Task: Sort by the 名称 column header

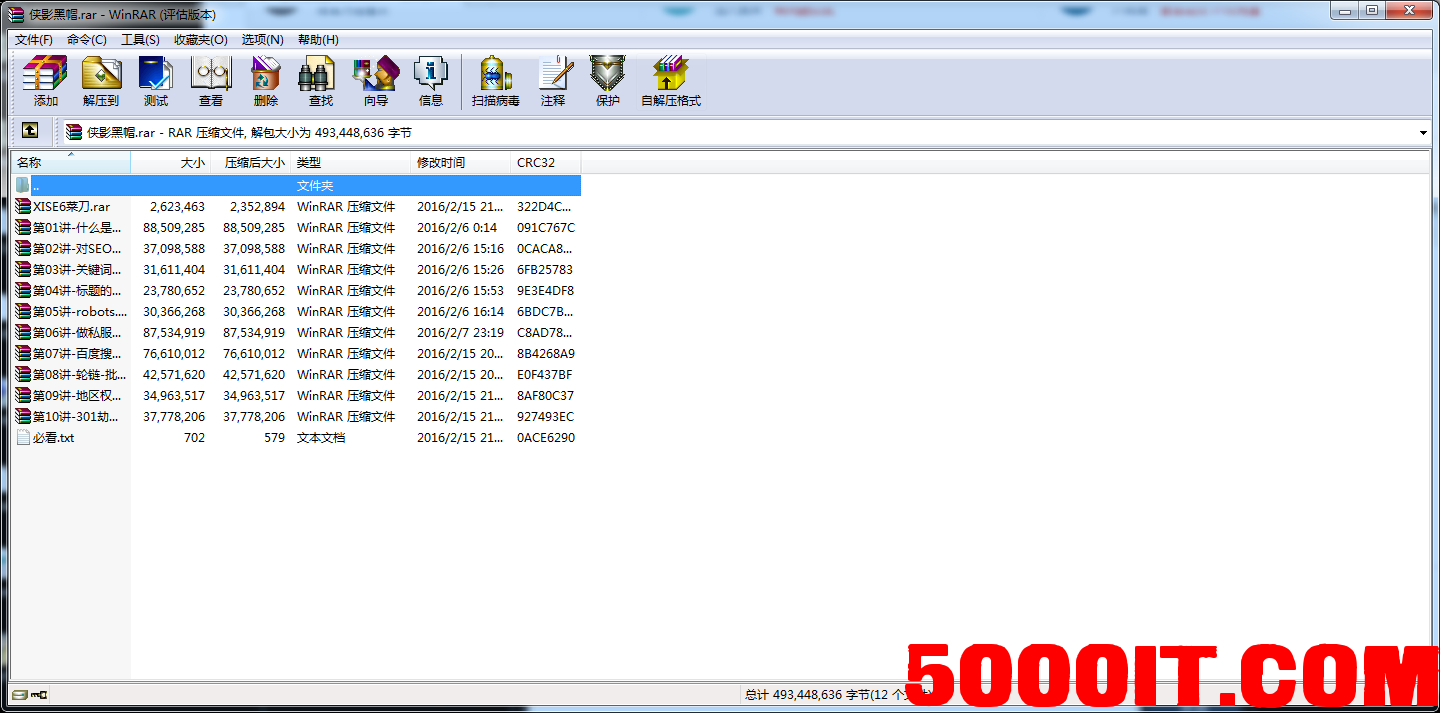Action: [x=71, y=163]
